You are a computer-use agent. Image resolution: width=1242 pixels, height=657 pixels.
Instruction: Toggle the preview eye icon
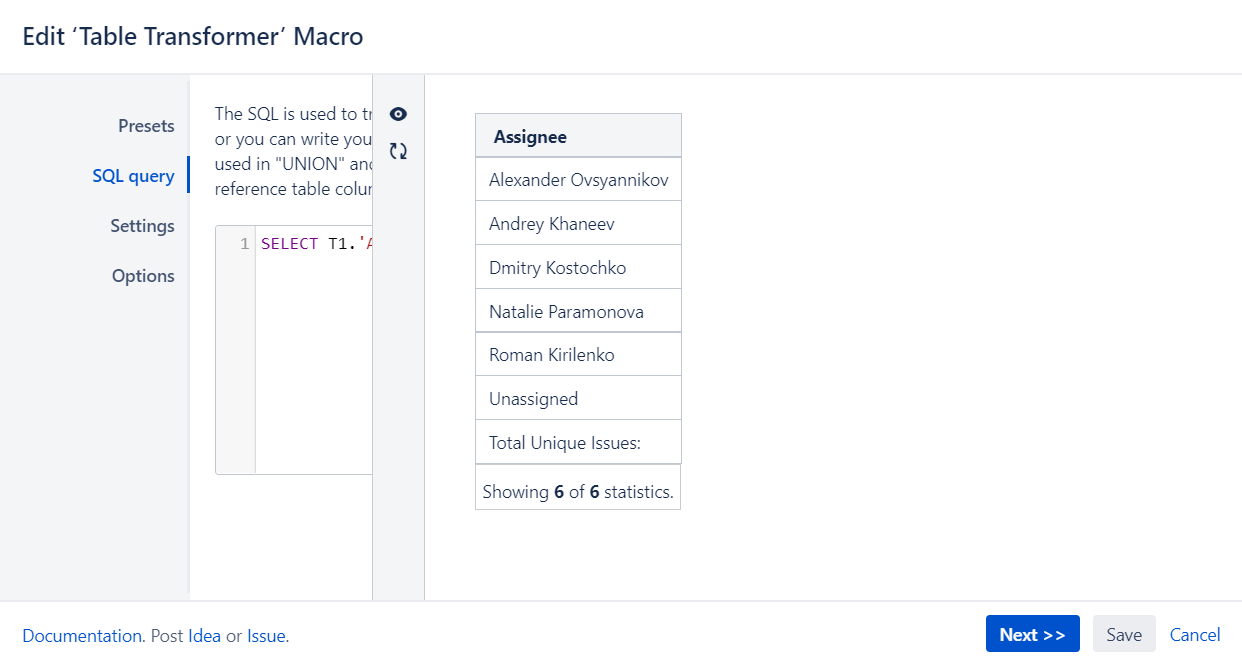[398, 114]
